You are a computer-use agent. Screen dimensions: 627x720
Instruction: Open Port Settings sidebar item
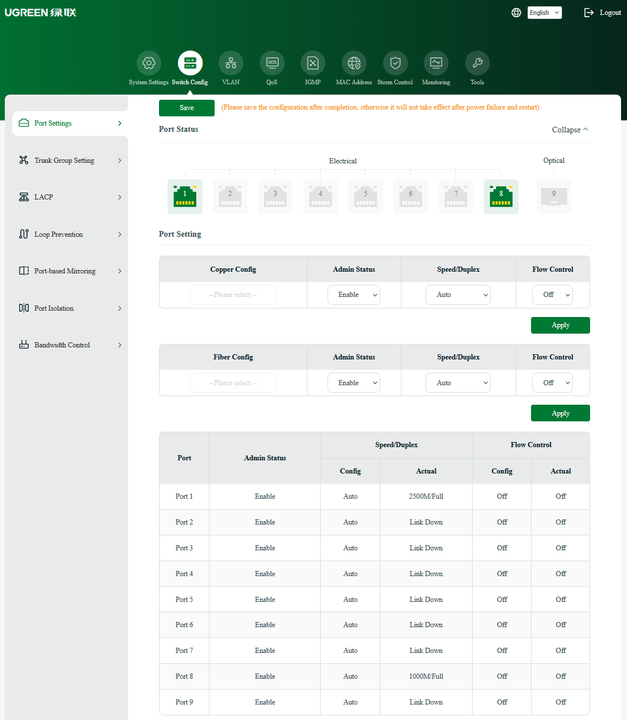click(70, 123)
